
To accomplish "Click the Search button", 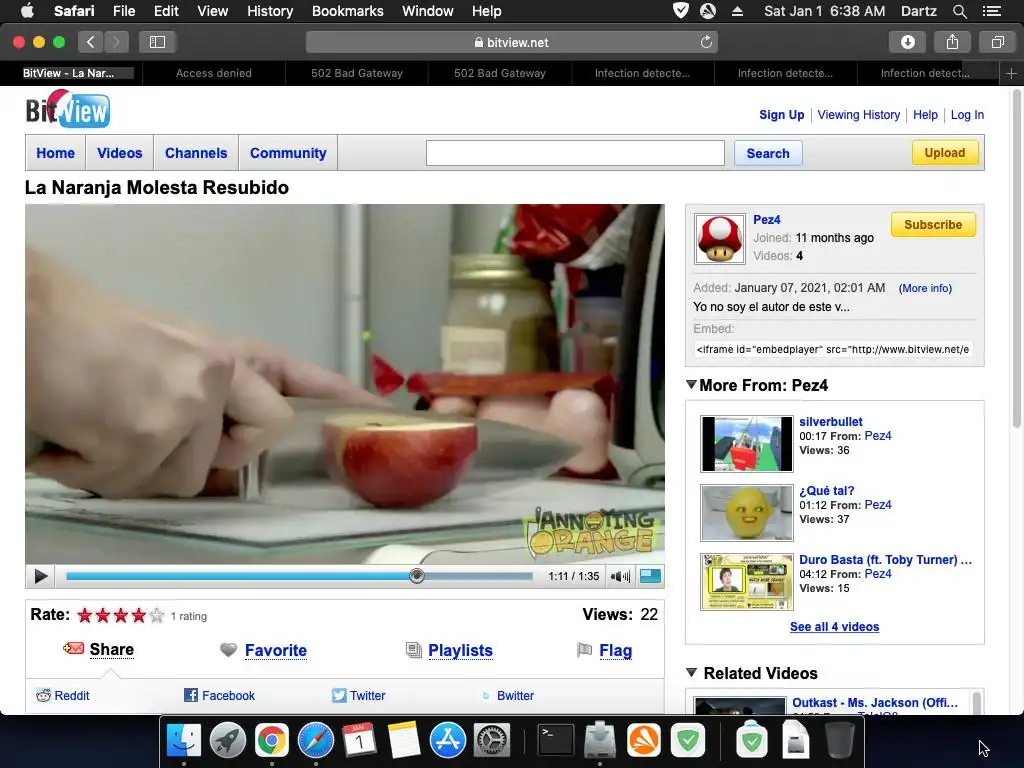I will point(768,153).
